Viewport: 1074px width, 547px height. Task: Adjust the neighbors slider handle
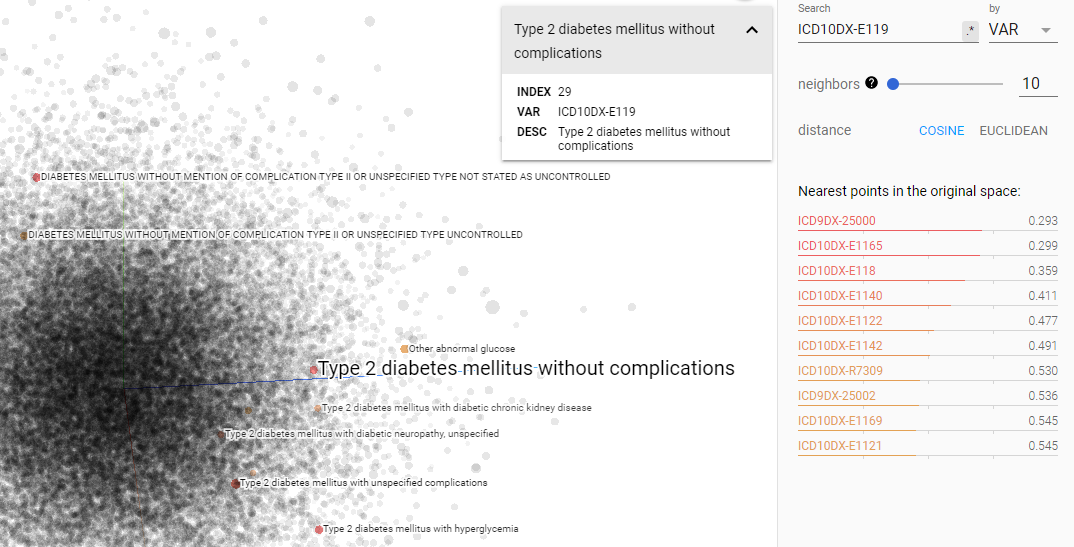point(893,84)
